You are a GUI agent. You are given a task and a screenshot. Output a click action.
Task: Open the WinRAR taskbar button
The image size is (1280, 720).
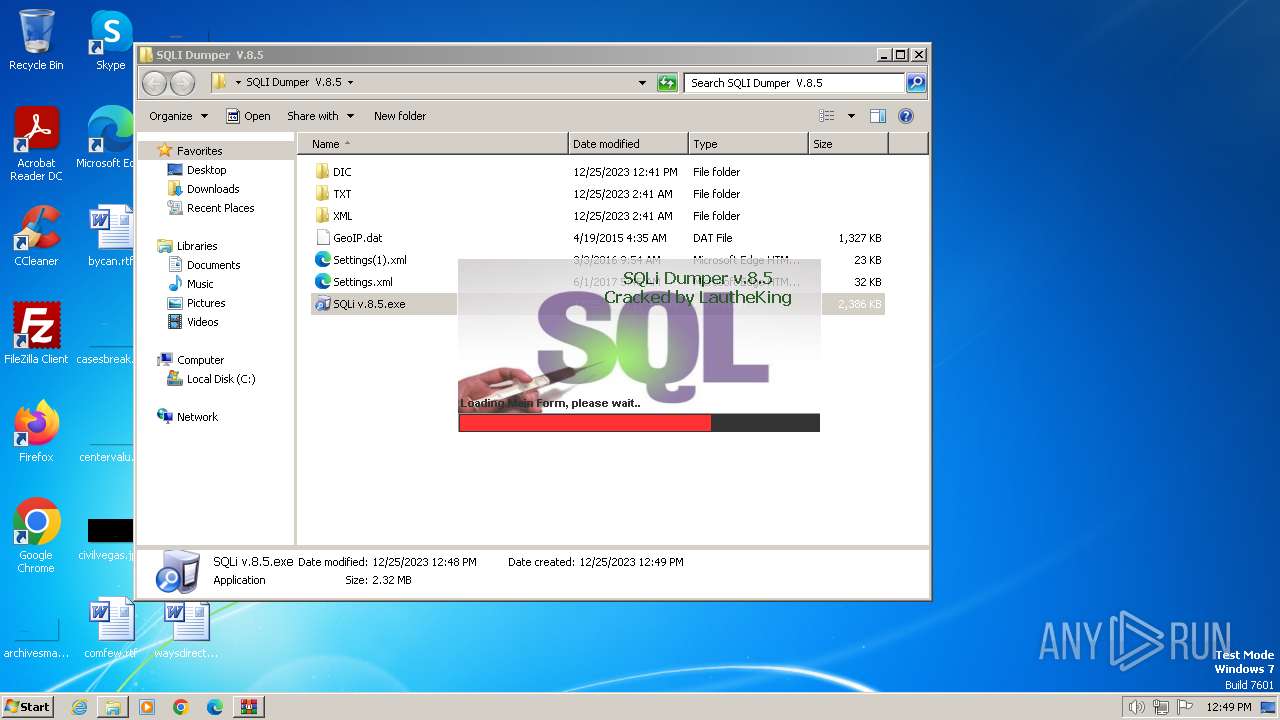[x=249, y=707]
